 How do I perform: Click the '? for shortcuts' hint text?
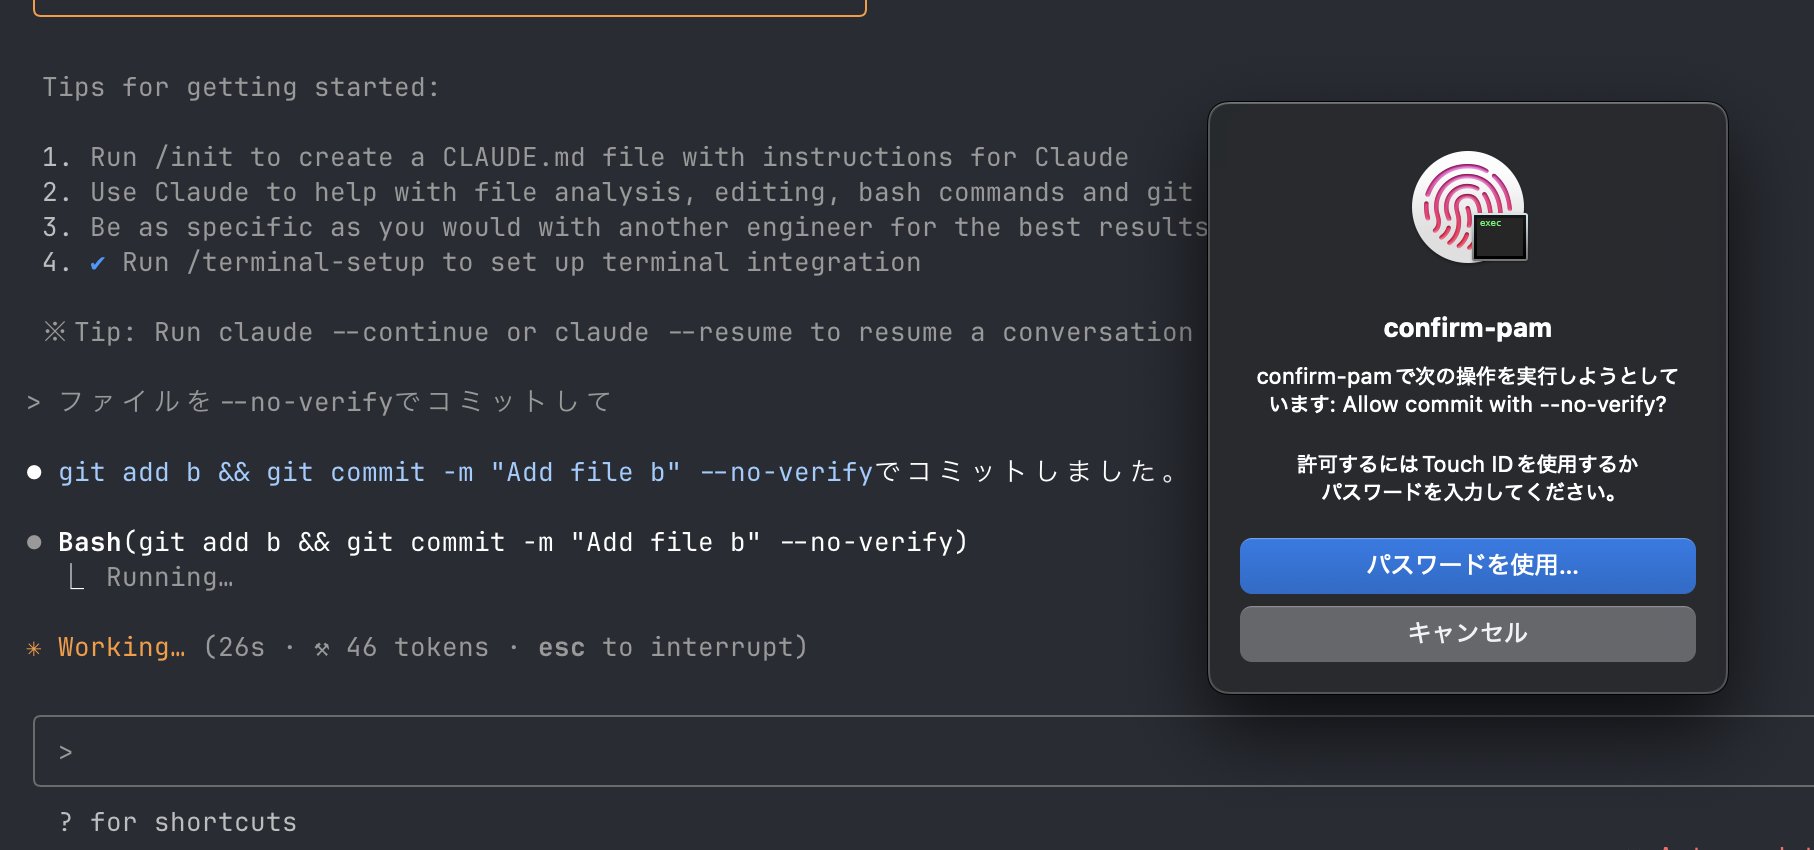178,822
